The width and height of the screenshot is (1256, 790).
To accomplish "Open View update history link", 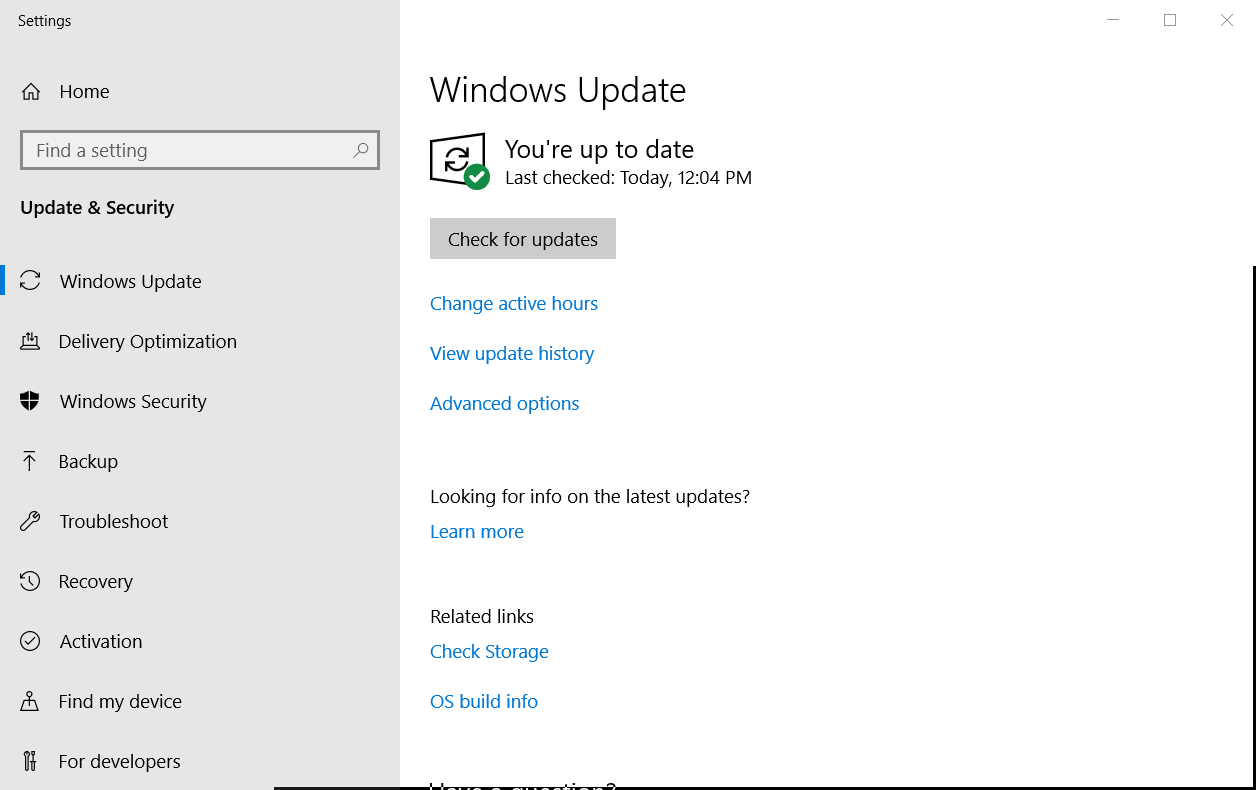I will tap(512, 353).
